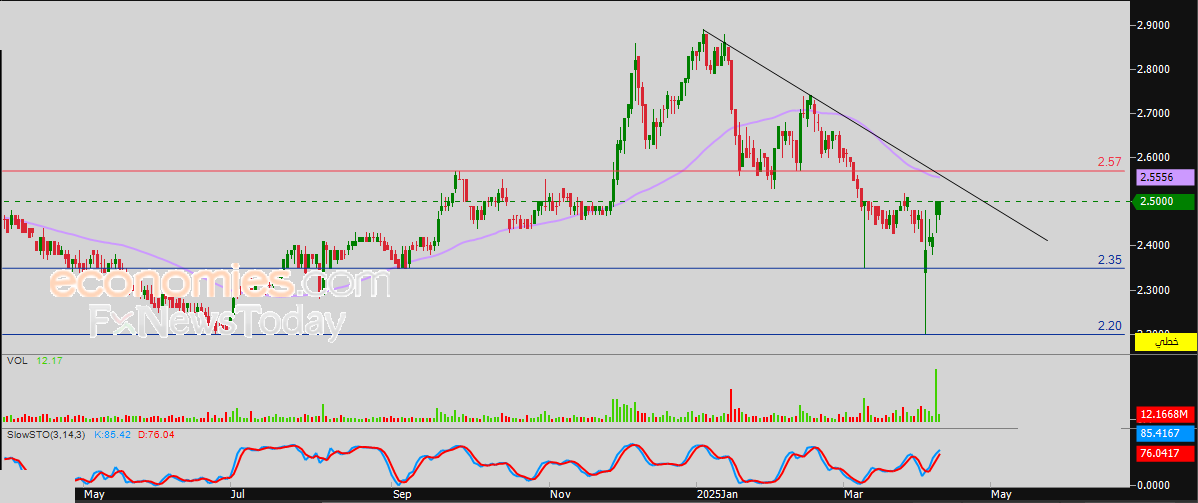Select the black descending trendline
Screen dimensions: 1198x503
pos(875,135)
